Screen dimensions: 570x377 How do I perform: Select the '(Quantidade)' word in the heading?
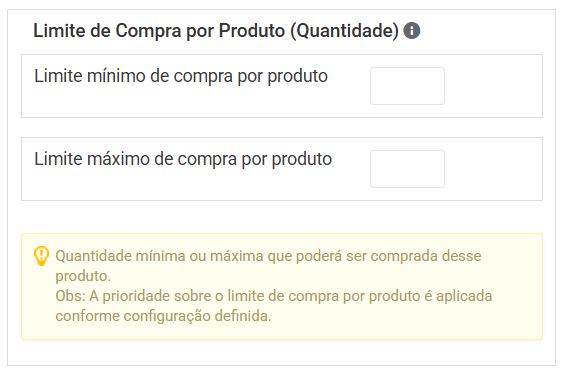pos(344,31)
